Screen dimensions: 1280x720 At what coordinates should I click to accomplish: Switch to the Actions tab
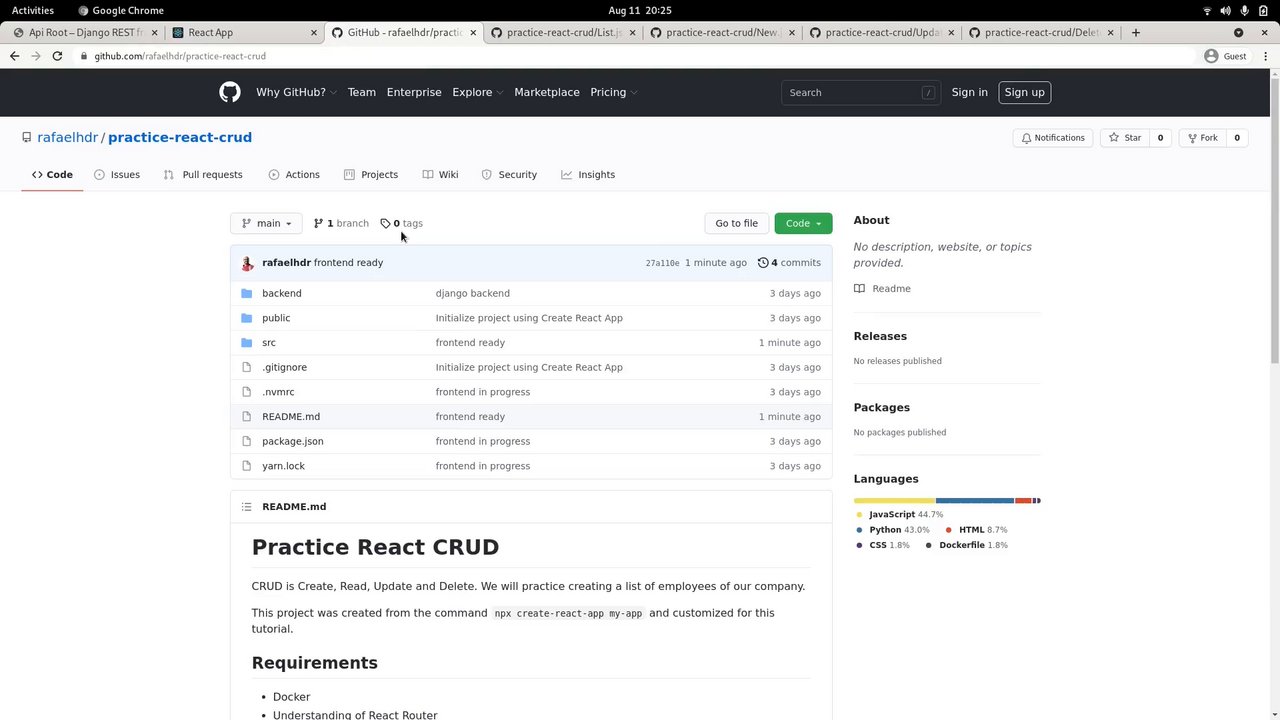294,175
